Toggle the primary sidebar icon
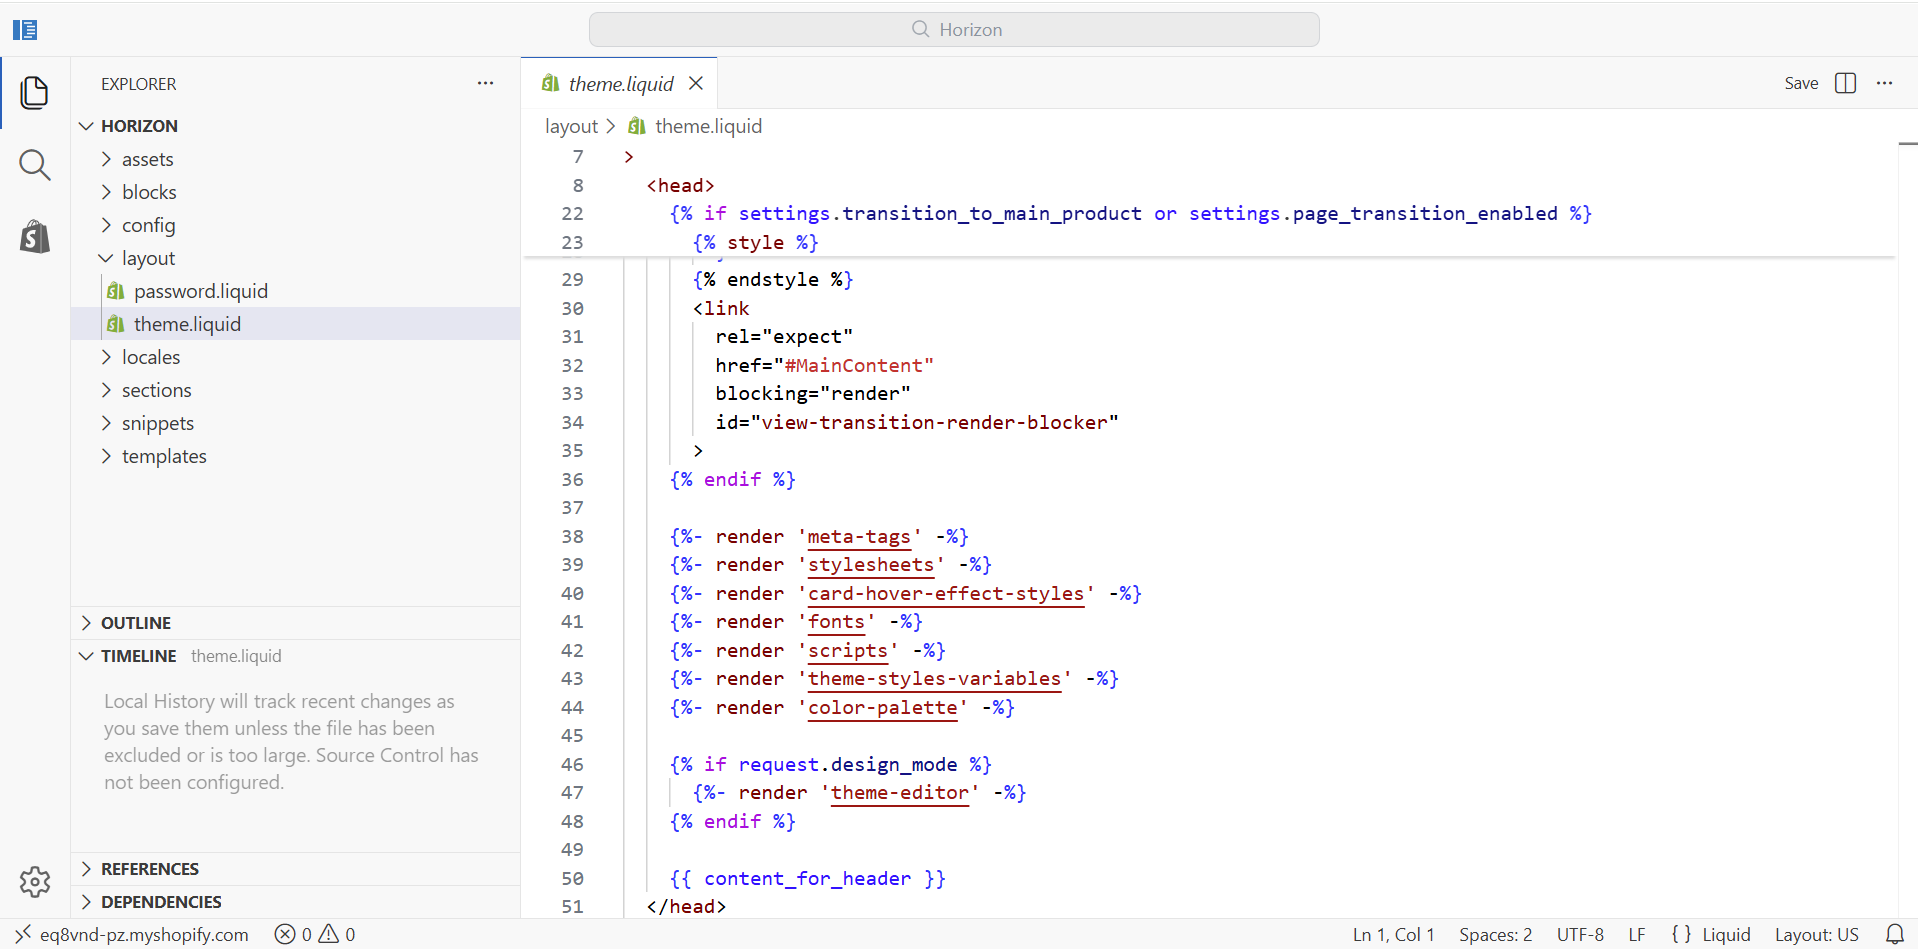Screen dimensions: 1918x949 (x=25, y=30)
